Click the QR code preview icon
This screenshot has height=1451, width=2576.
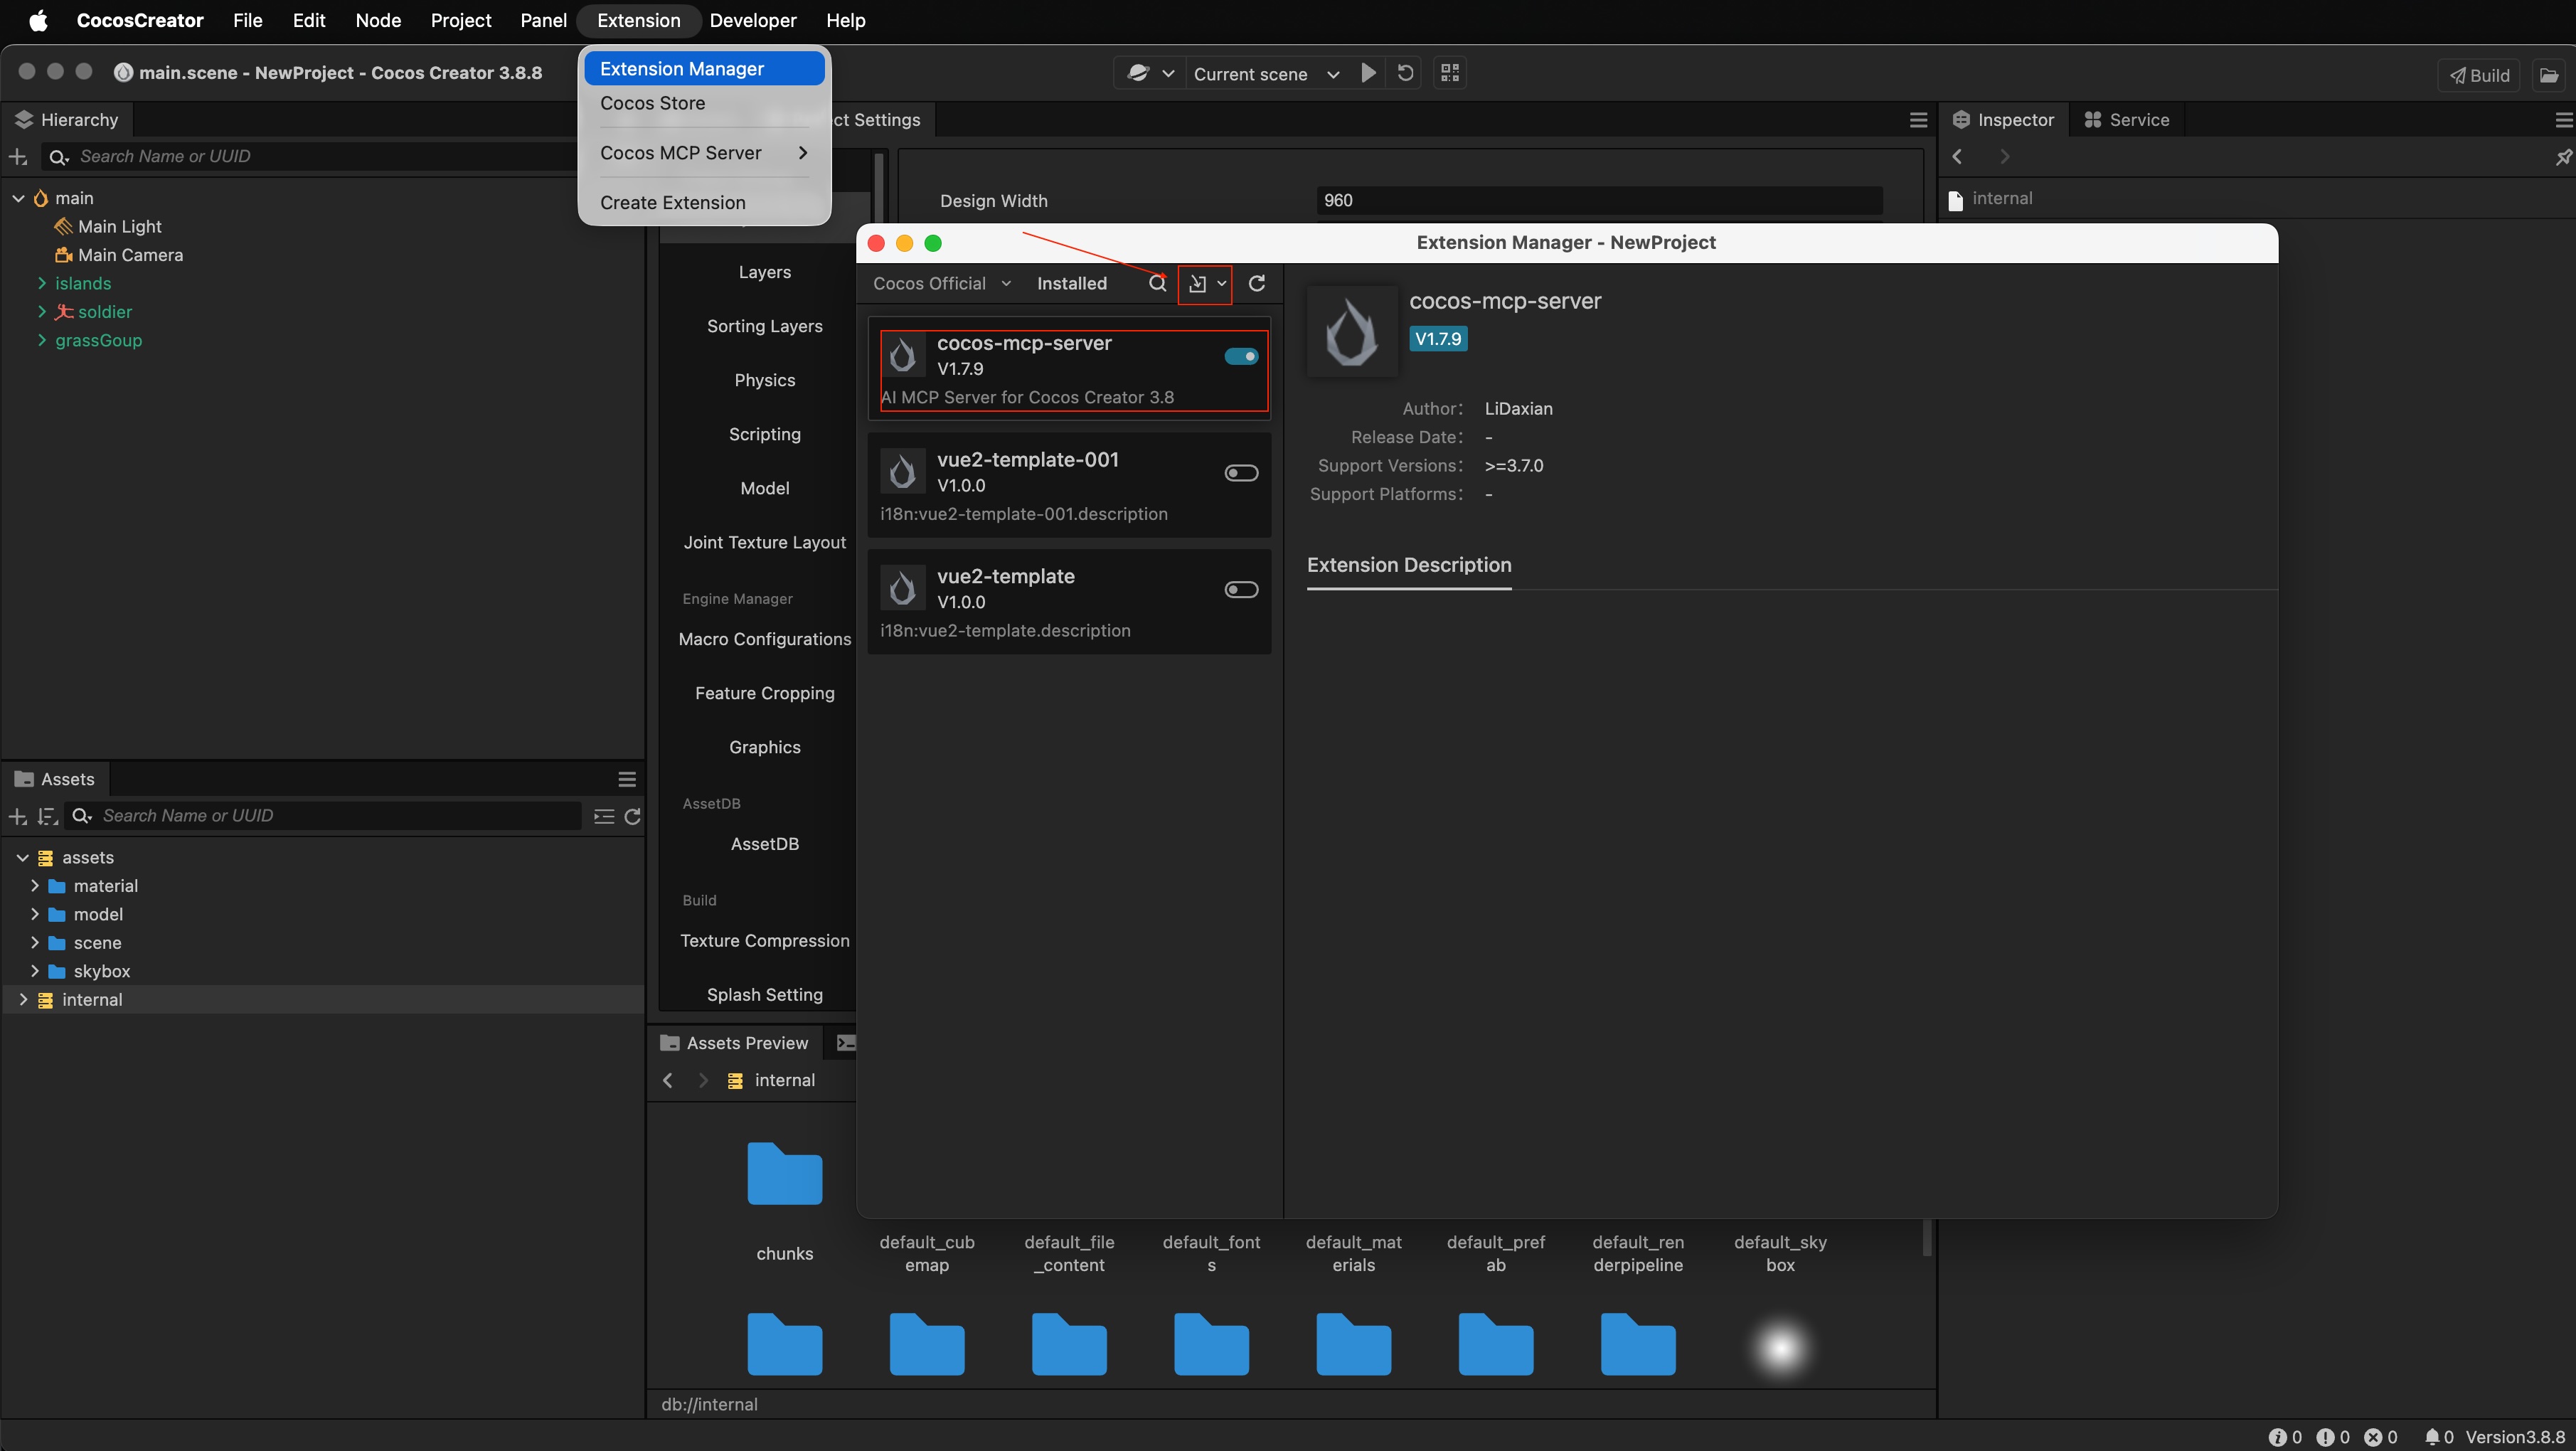click(1449, 73)
